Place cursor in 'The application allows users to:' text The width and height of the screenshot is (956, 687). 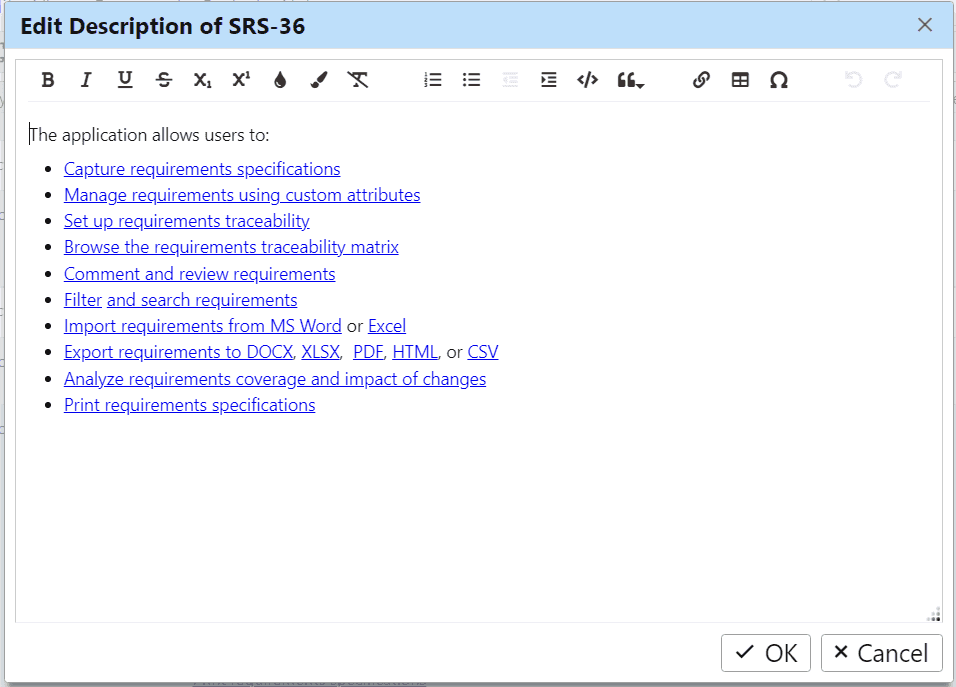pos(149,135)
